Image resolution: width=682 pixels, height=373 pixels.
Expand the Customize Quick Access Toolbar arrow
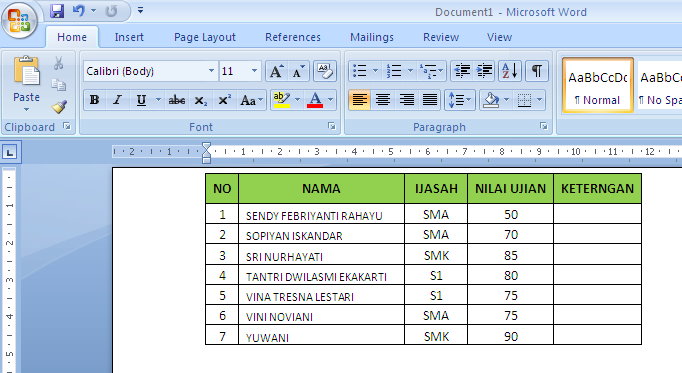point(140,10)
